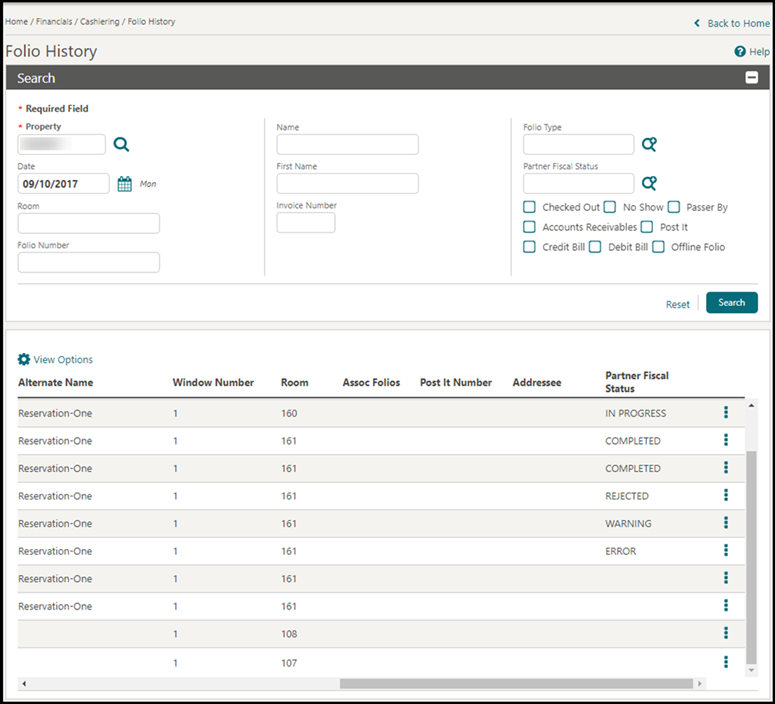The image size is (775, 704).
Task: Toggle the Offline Folio checkbox
Action: pos(658,246)
